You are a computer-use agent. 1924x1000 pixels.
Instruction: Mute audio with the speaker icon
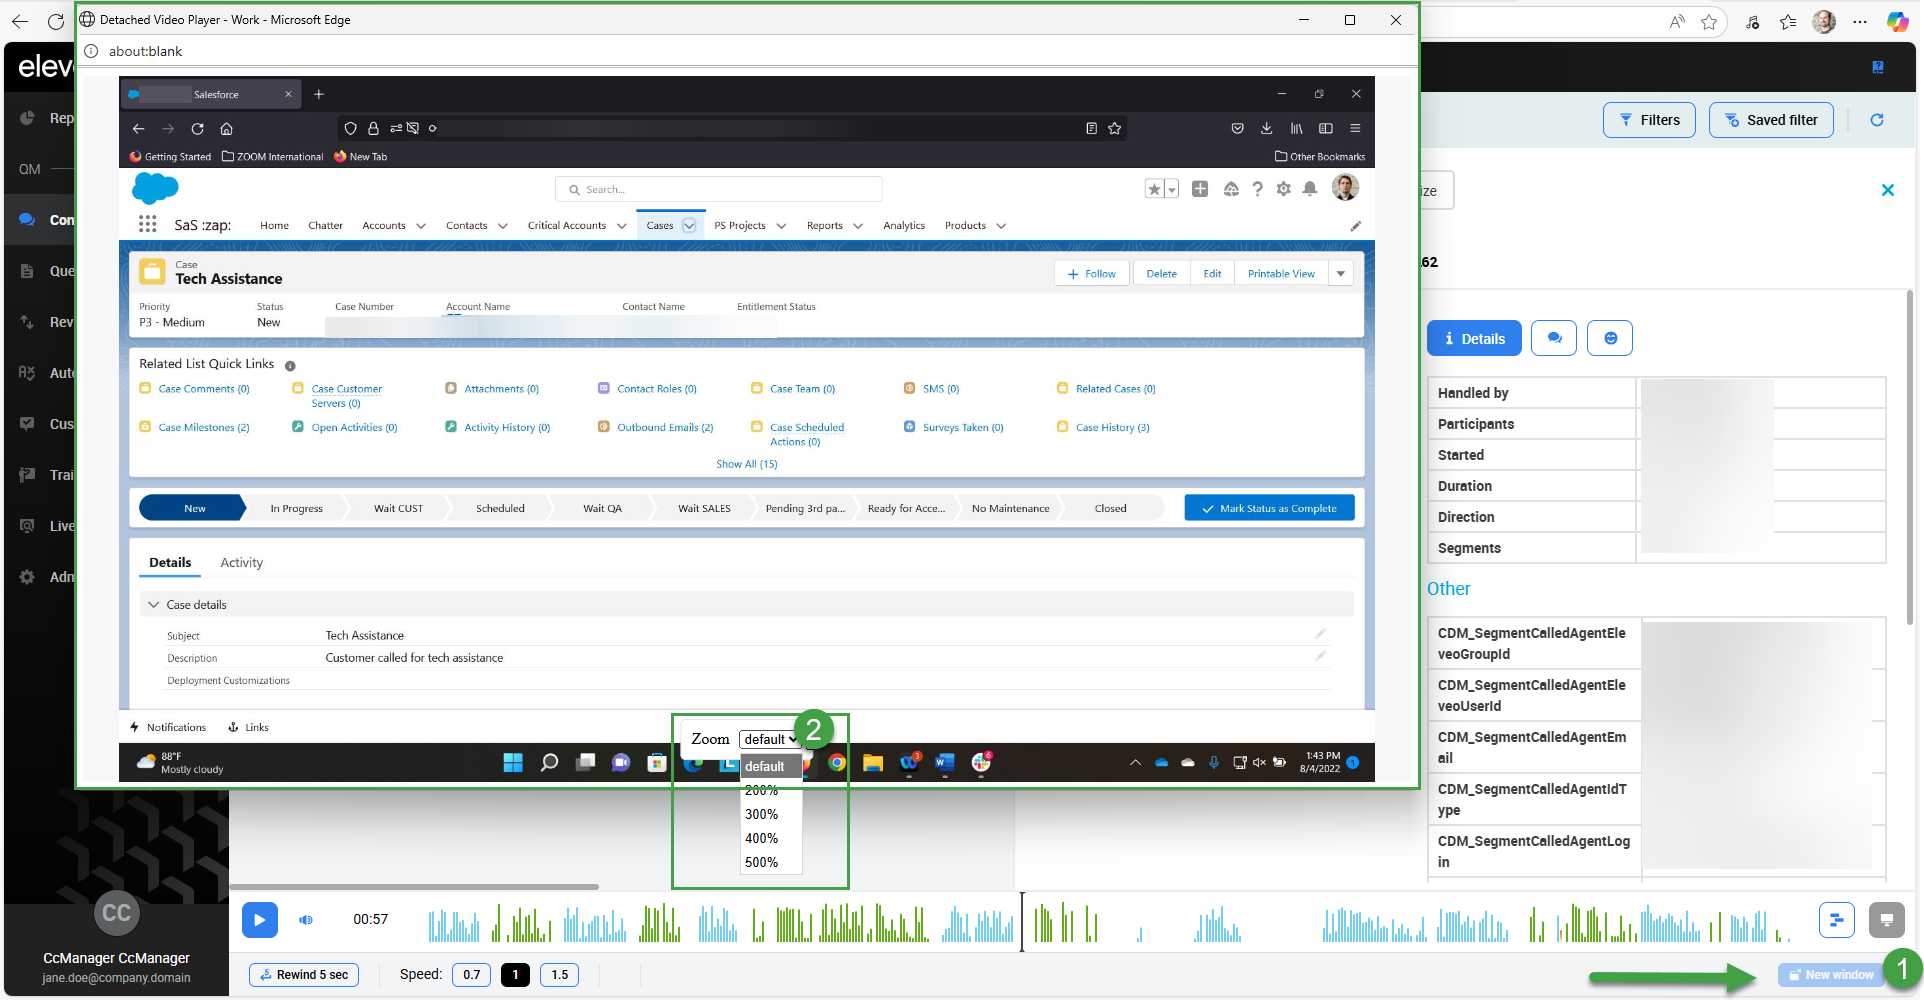[306, 920]
